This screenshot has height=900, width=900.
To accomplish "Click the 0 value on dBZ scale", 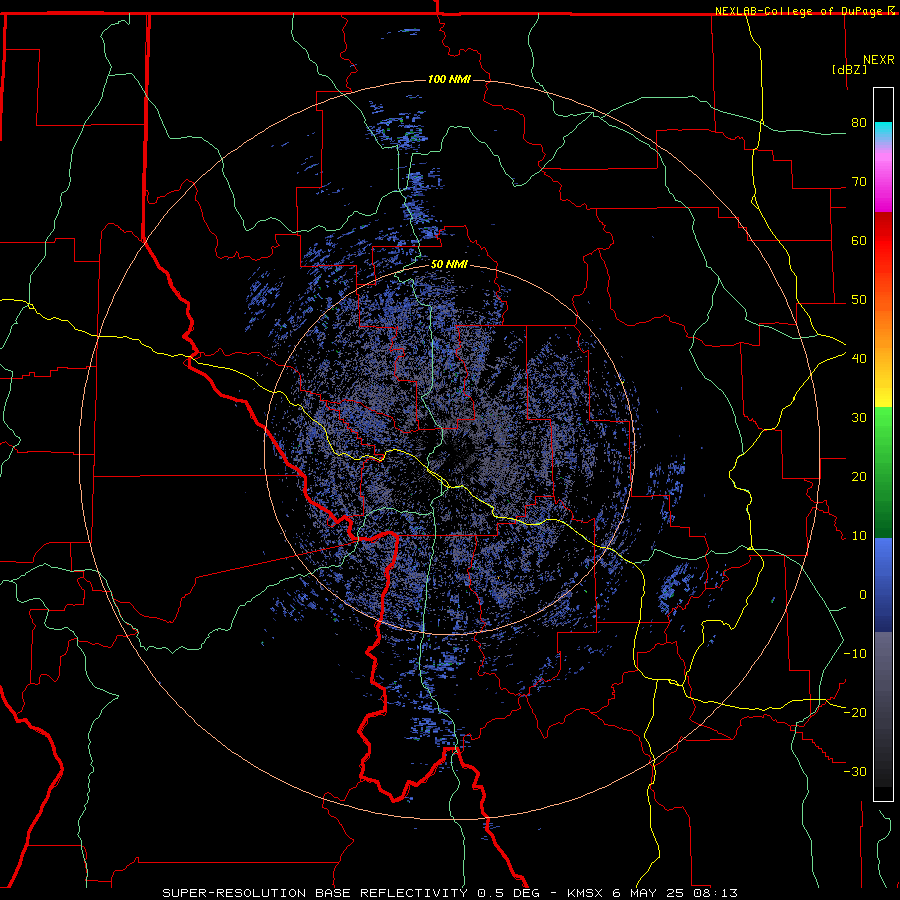I will coord(863,595).
